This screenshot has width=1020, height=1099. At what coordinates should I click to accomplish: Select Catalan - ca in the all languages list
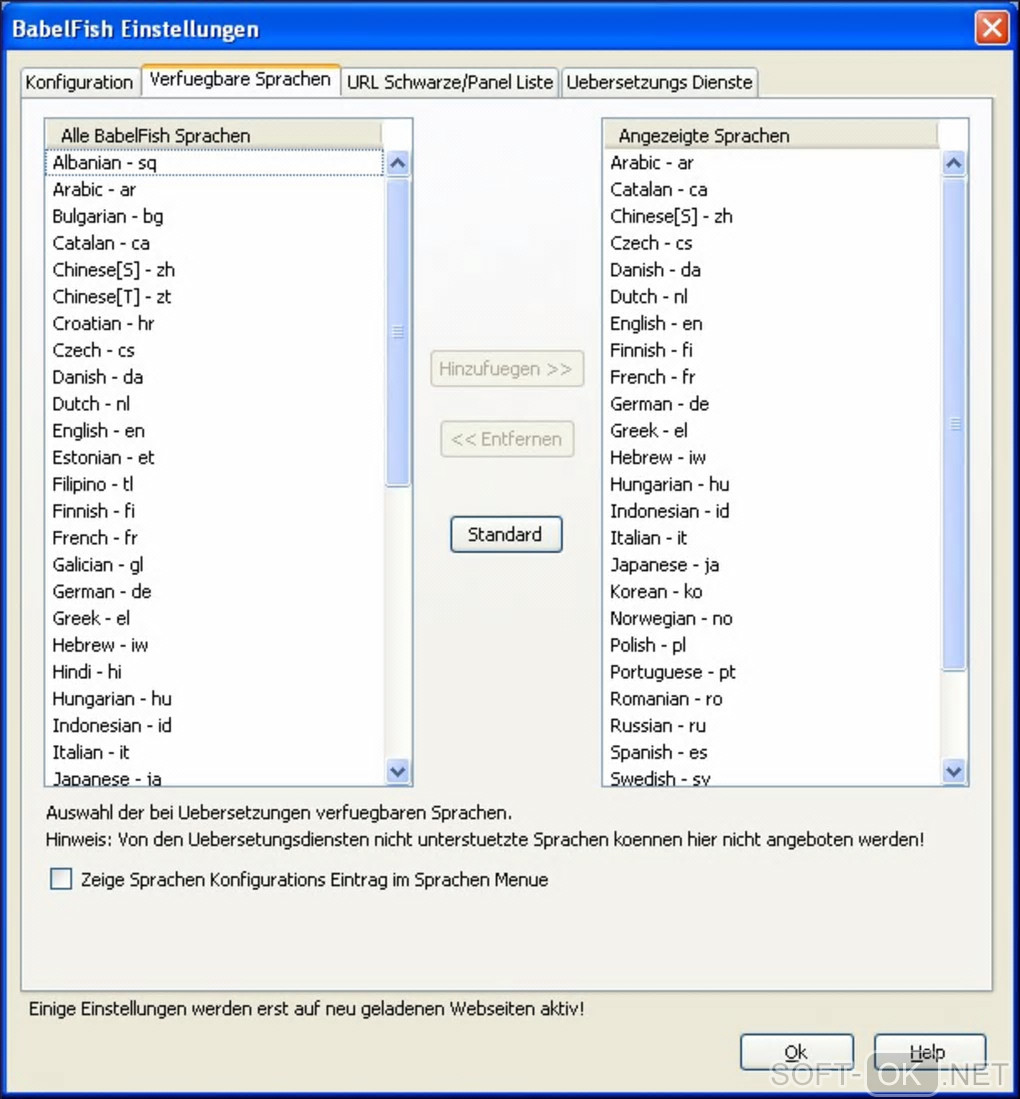[x=215, y=243]
